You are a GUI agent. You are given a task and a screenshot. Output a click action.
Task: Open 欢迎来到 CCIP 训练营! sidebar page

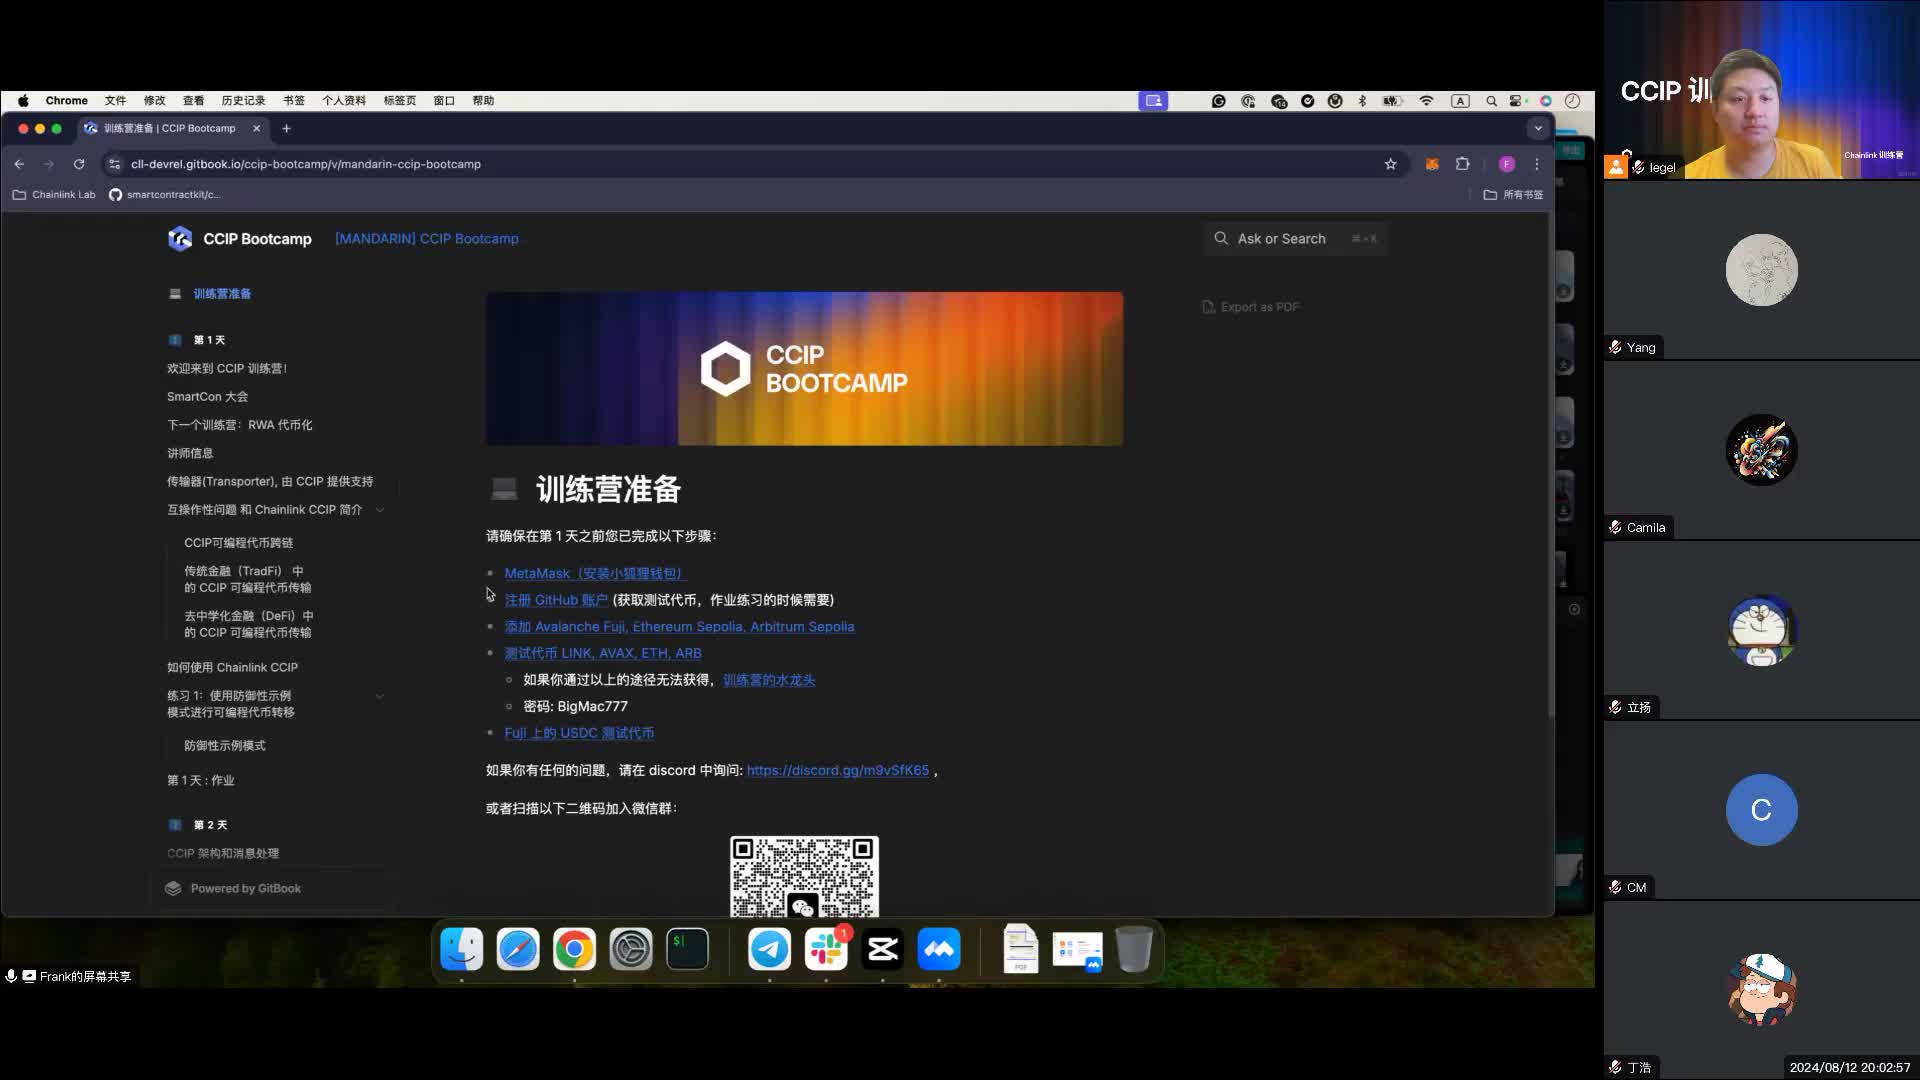coord(227,369)
